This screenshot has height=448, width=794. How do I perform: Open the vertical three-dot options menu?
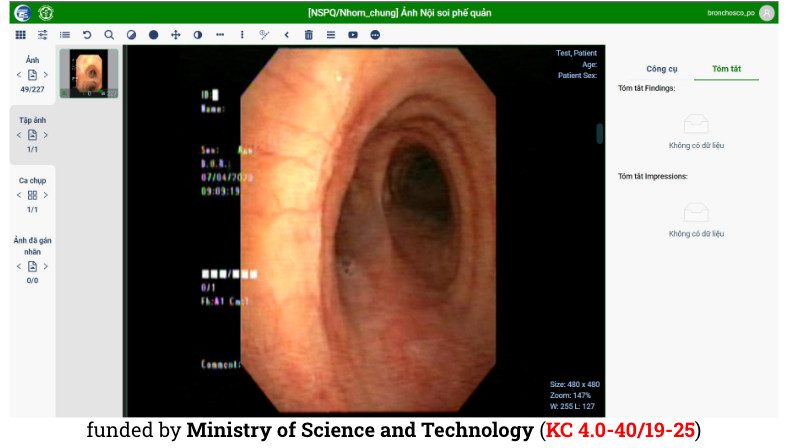click(242, 34)
